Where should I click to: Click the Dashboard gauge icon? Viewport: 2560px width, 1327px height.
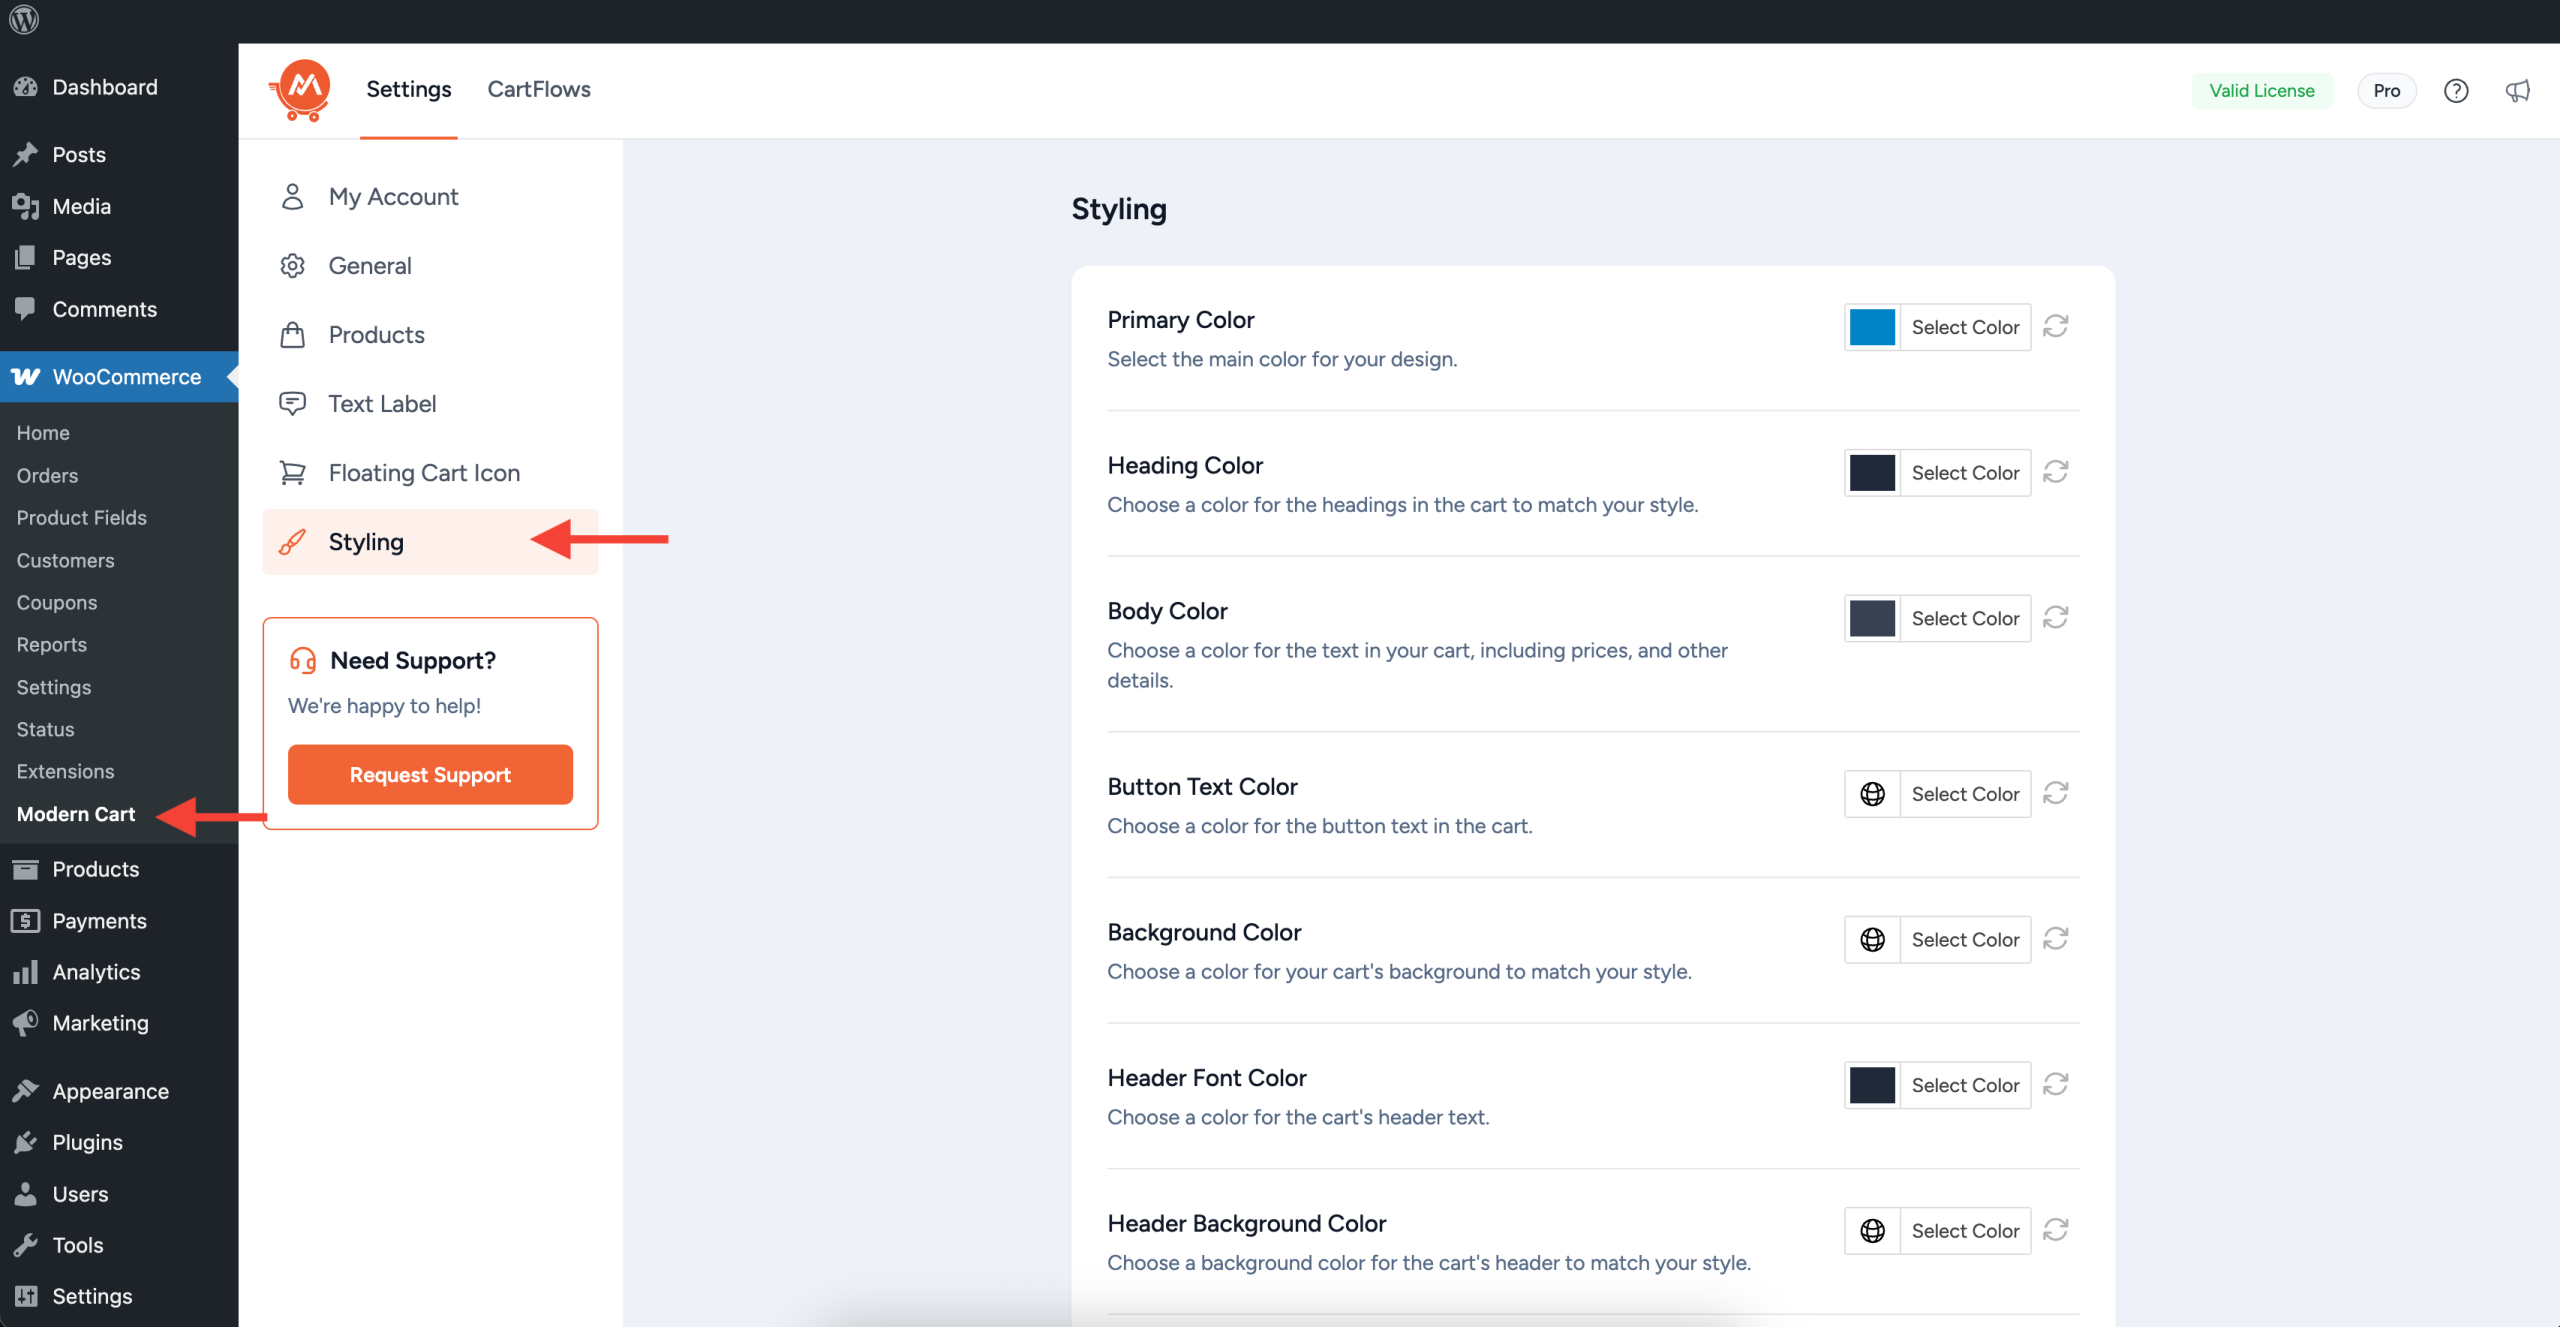25,87
